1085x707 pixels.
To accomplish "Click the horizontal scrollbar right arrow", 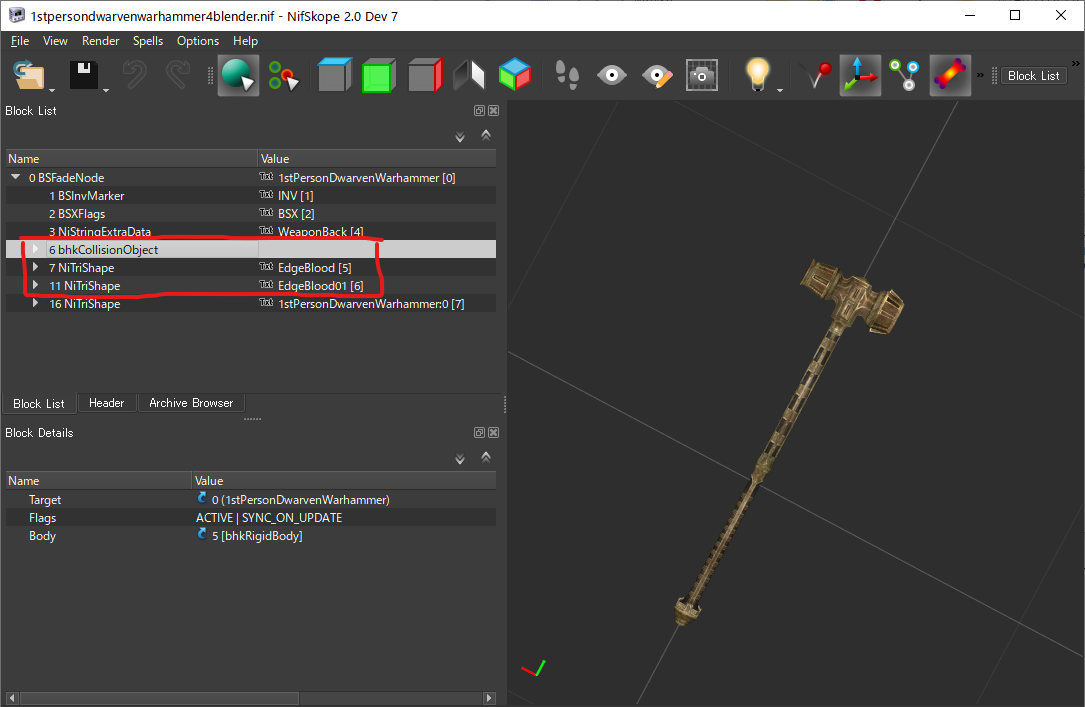I will (x=489, y=698).
